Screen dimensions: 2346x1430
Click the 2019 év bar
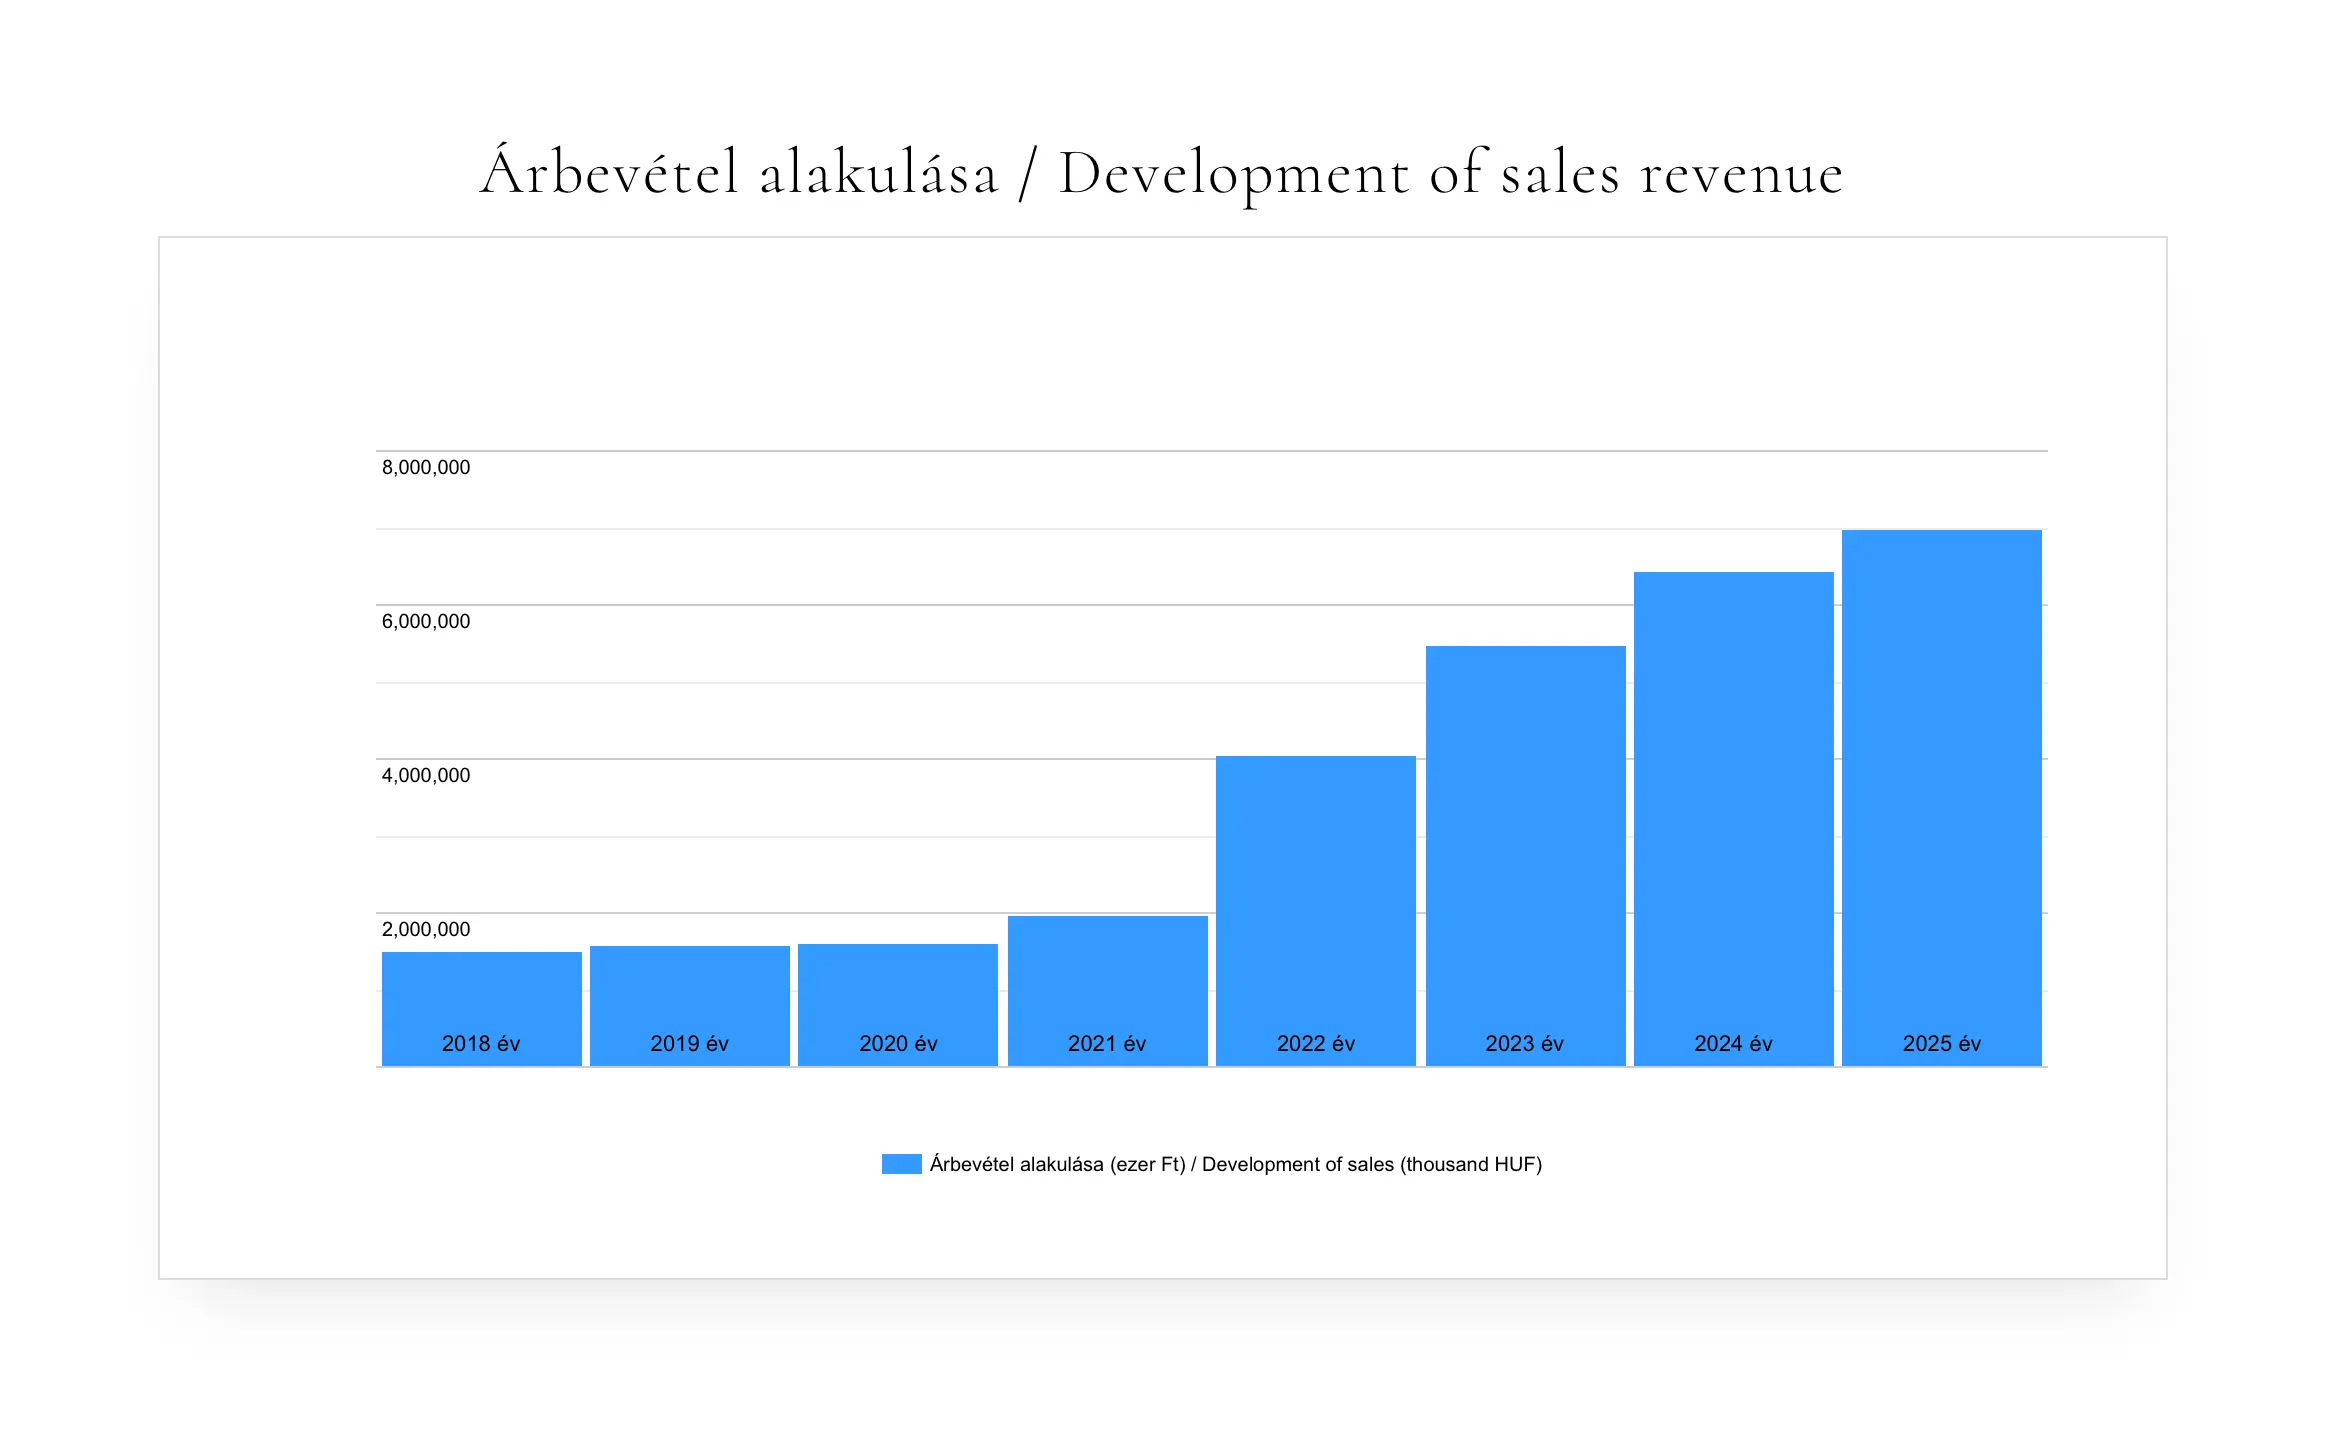(689, 990)
